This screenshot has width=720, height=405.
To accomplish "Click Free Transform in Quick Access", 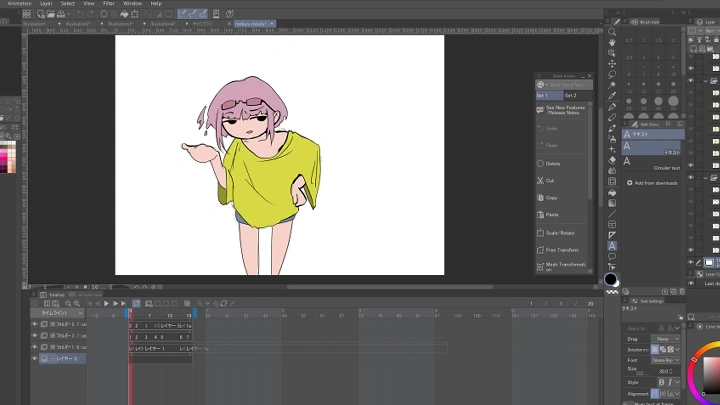I will pos(561,250).
